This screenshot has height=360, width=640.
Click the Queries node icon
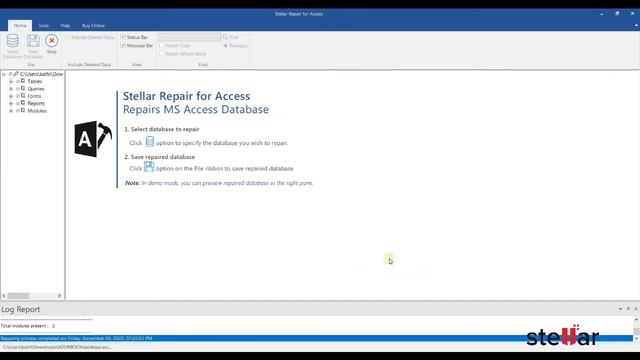[23, 88]
